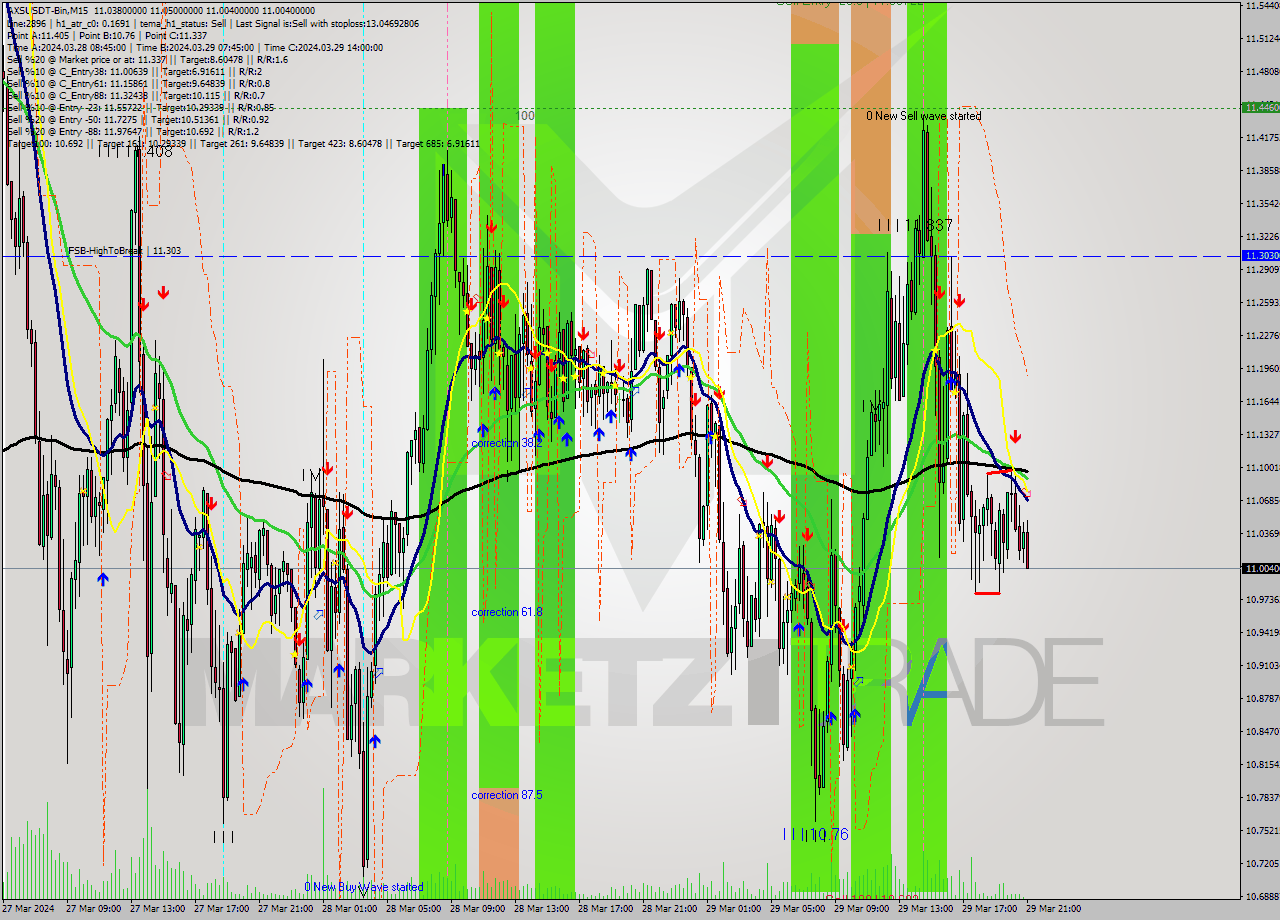The width and height of the screenshot is (1280, 920).
Task: Click the 10.7205 price axis value
Action: (1262, 863)
